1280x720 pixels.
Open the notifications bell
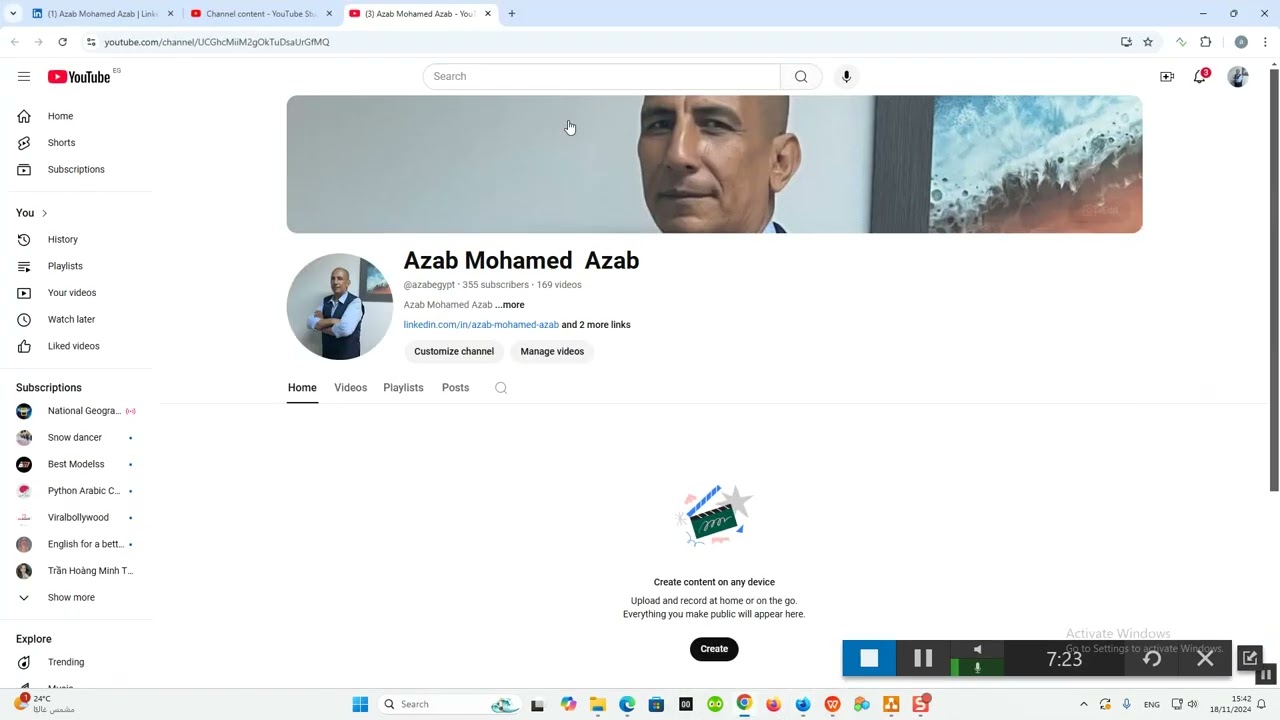[x=1200, y=76]
